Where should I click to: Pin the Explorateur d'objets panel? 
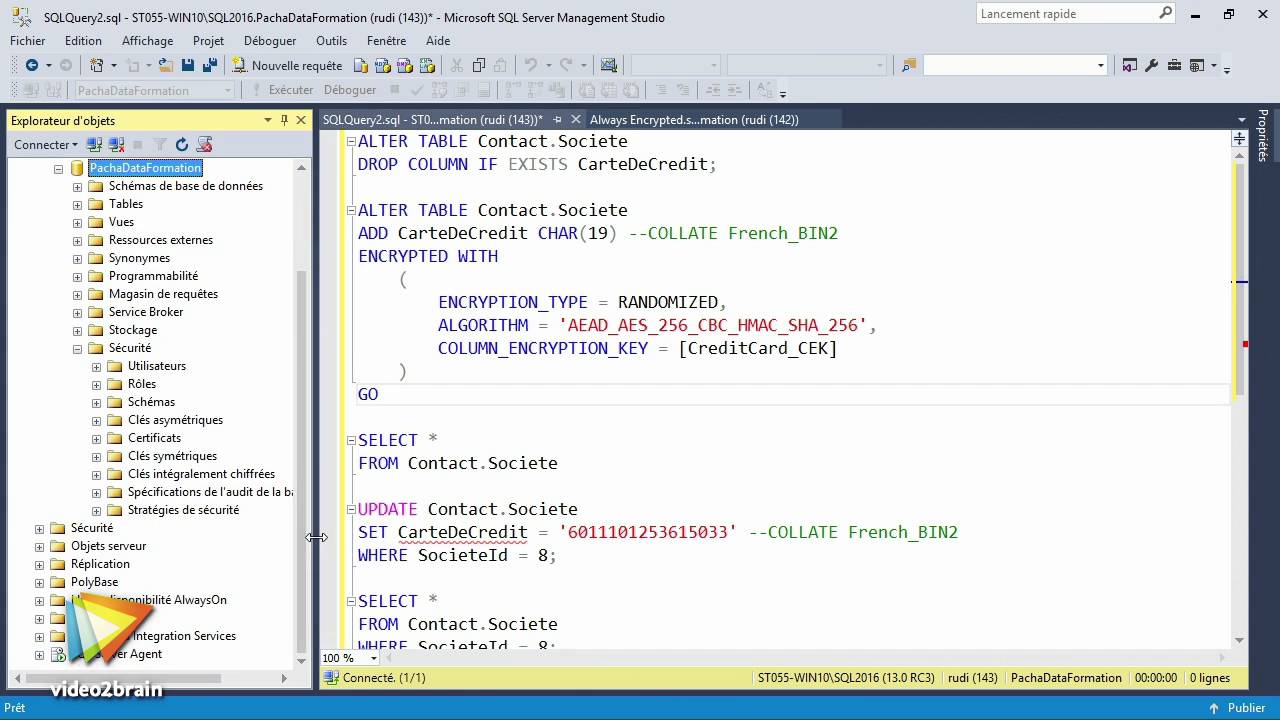click(x=284, y=120)
